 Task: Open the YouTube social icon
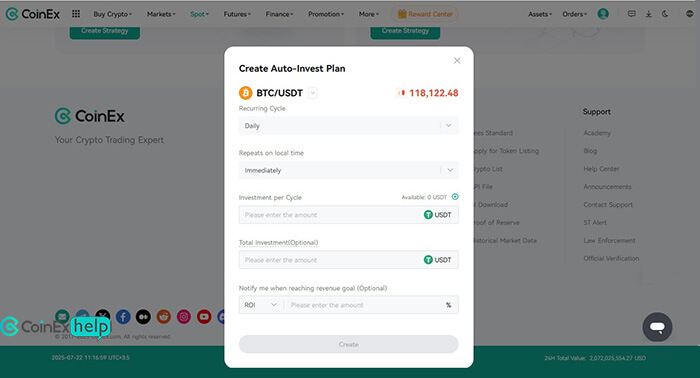[x=204, y=317]
